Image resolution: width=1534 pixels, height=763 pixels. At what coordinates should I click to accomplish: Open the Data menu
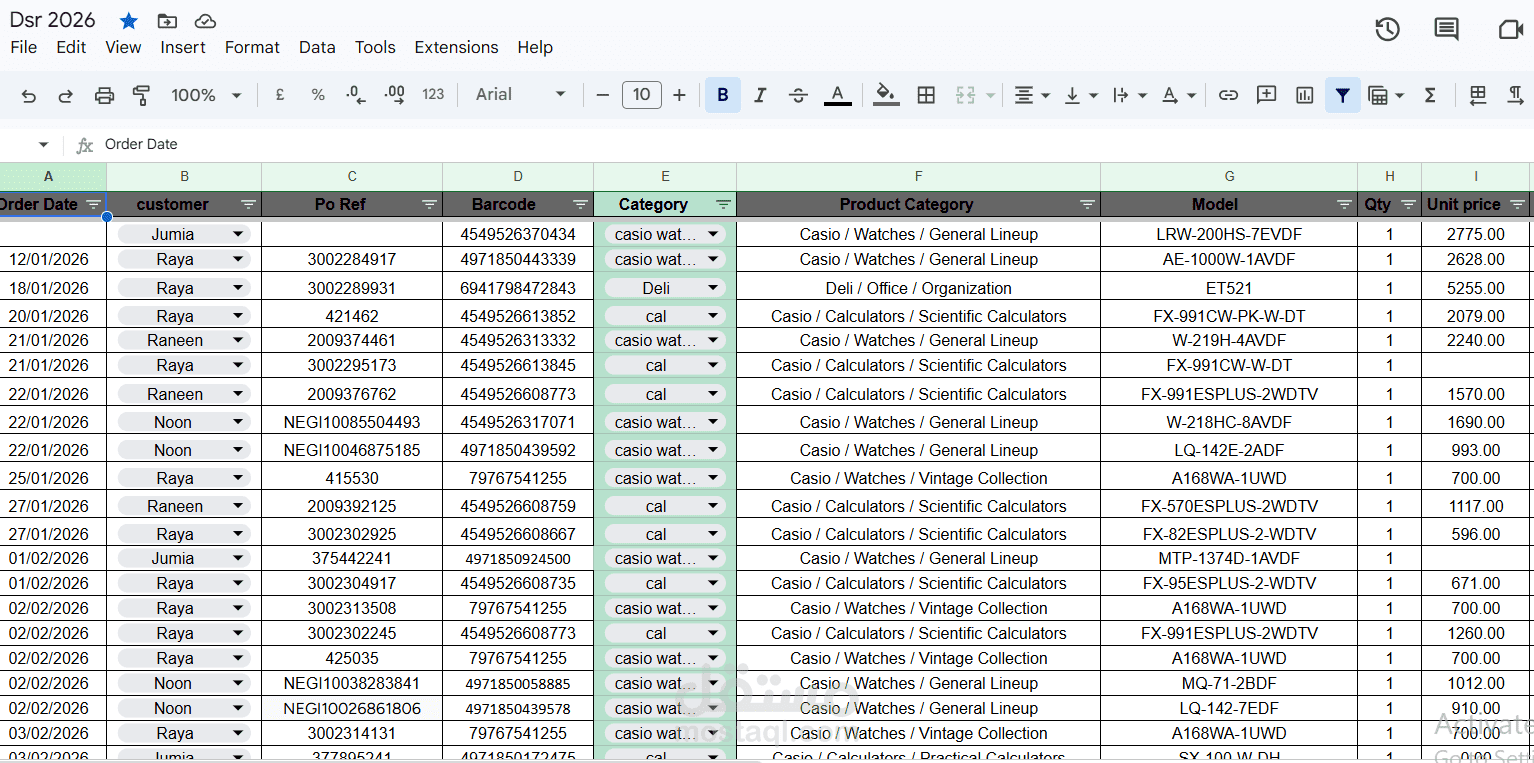point(317,47)
